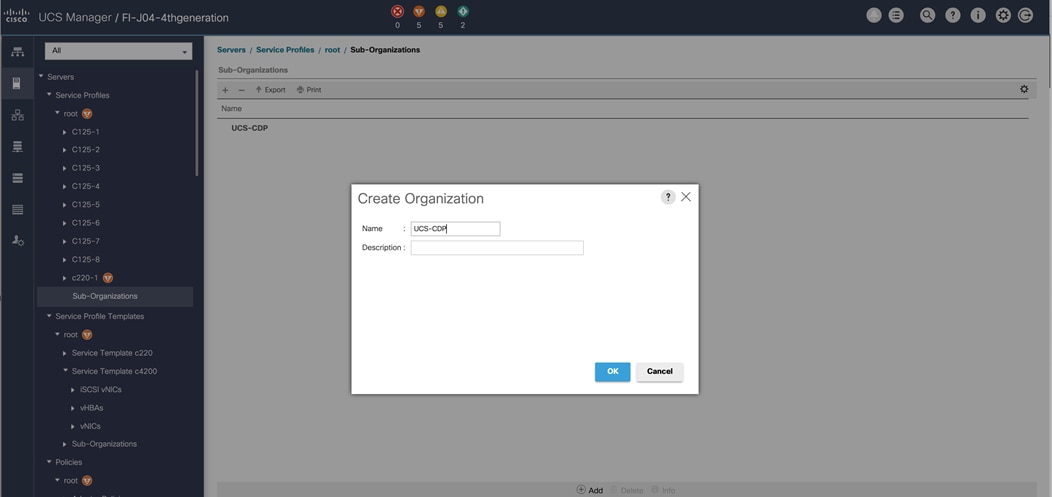This screenshot has height=497, width=1052.
Task: Open the system settings gear in header
Action: pos(1003,15)
